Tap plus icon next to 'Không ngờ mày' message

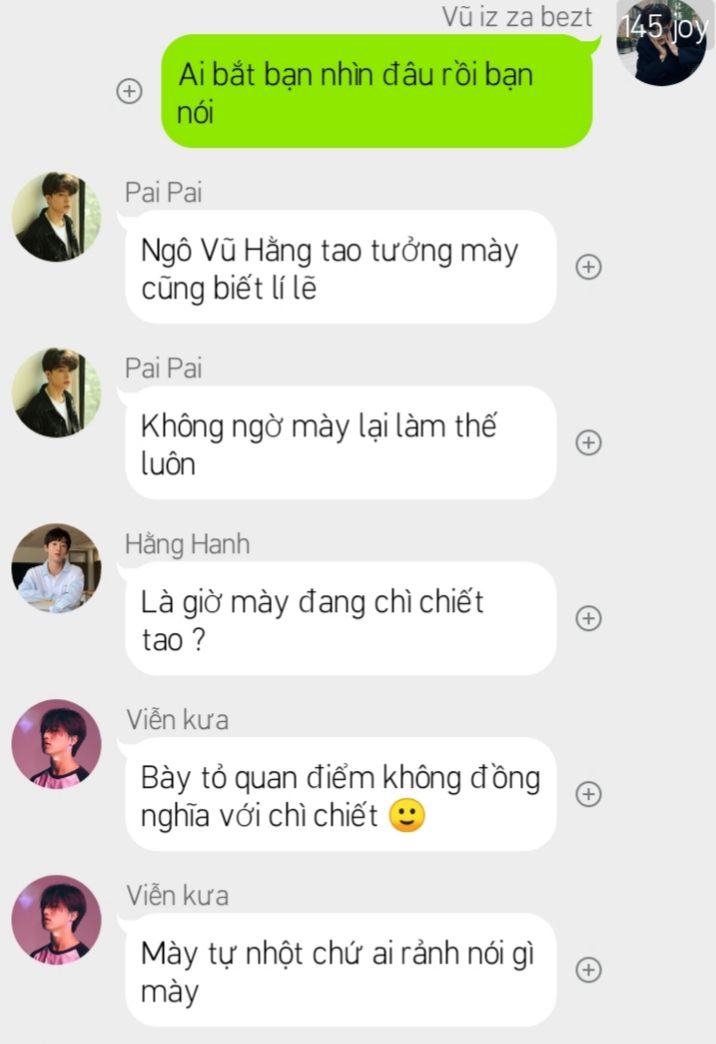point(588,443)
